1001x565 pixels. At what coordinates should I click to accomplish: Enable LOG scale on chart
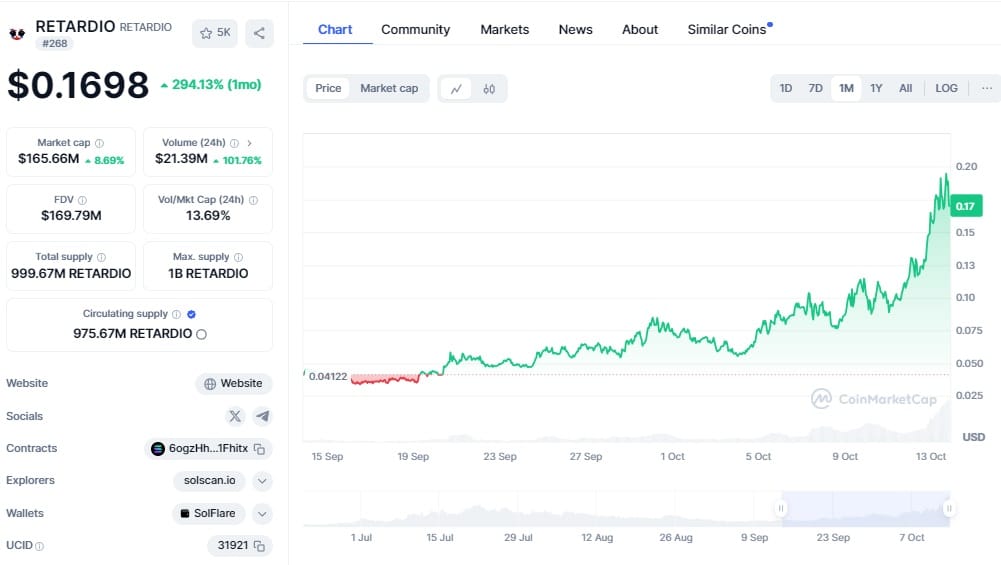coord(946,88)
